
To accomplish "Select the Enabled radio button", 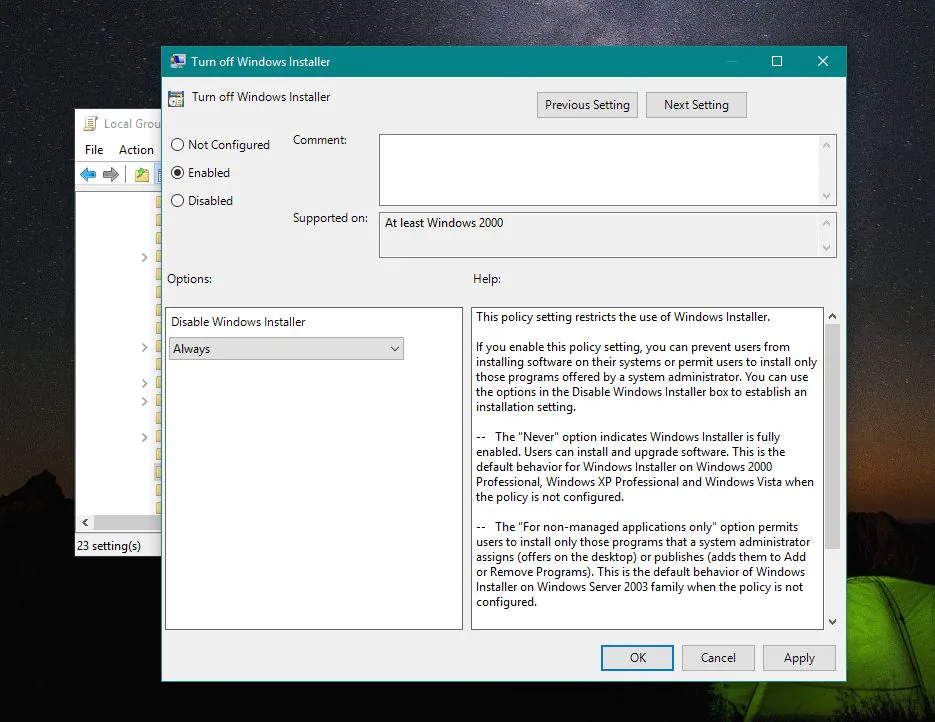I will [x=177, y=173].
